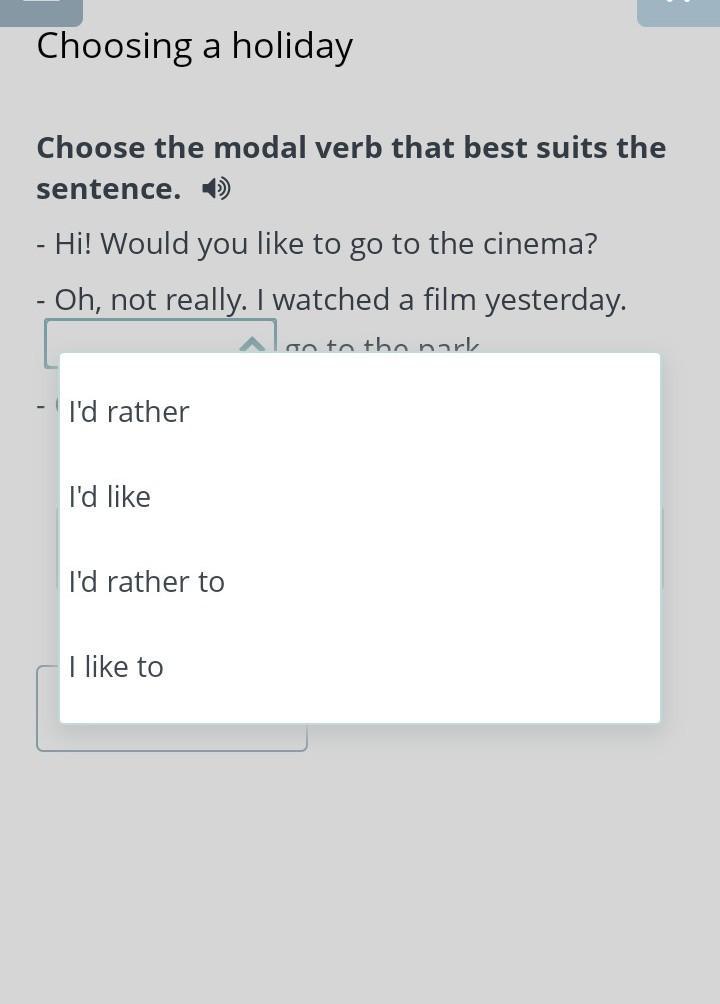720x1004 pixels.
Task: Play the instruction audio with the speaker icon
Action: coord(217,189)
